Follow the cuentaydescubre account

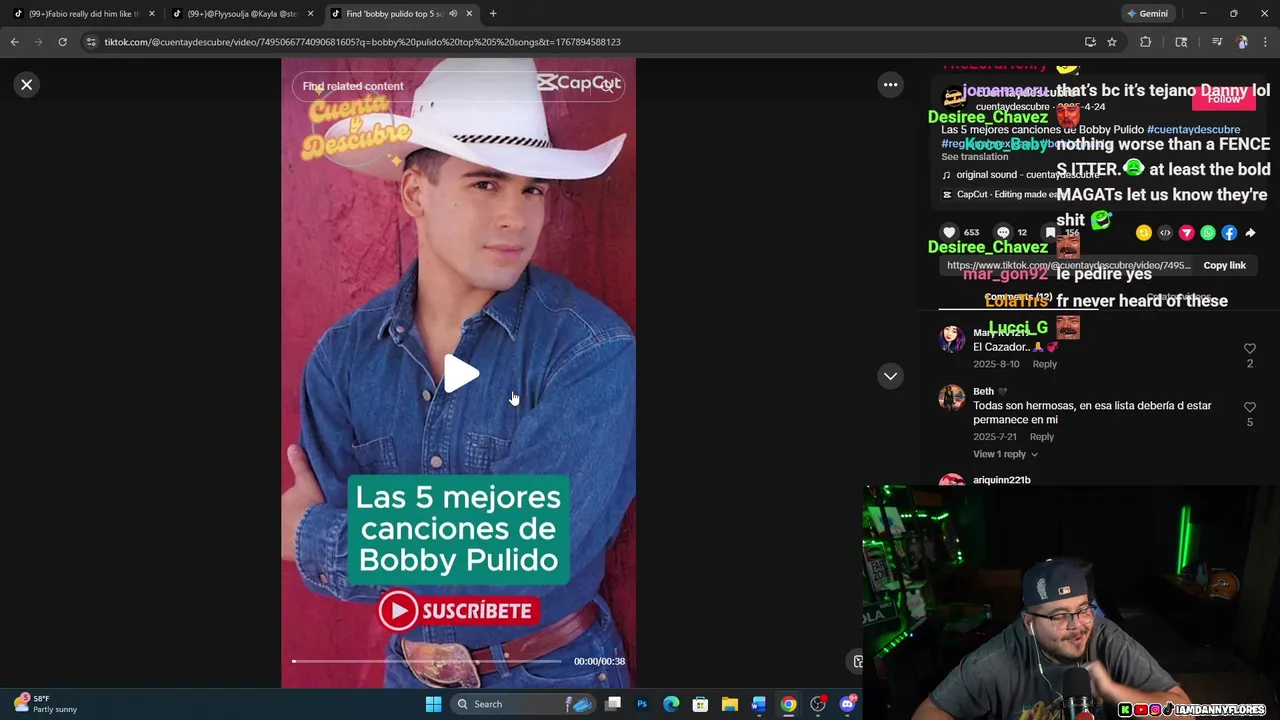[x=1223, y=99]
